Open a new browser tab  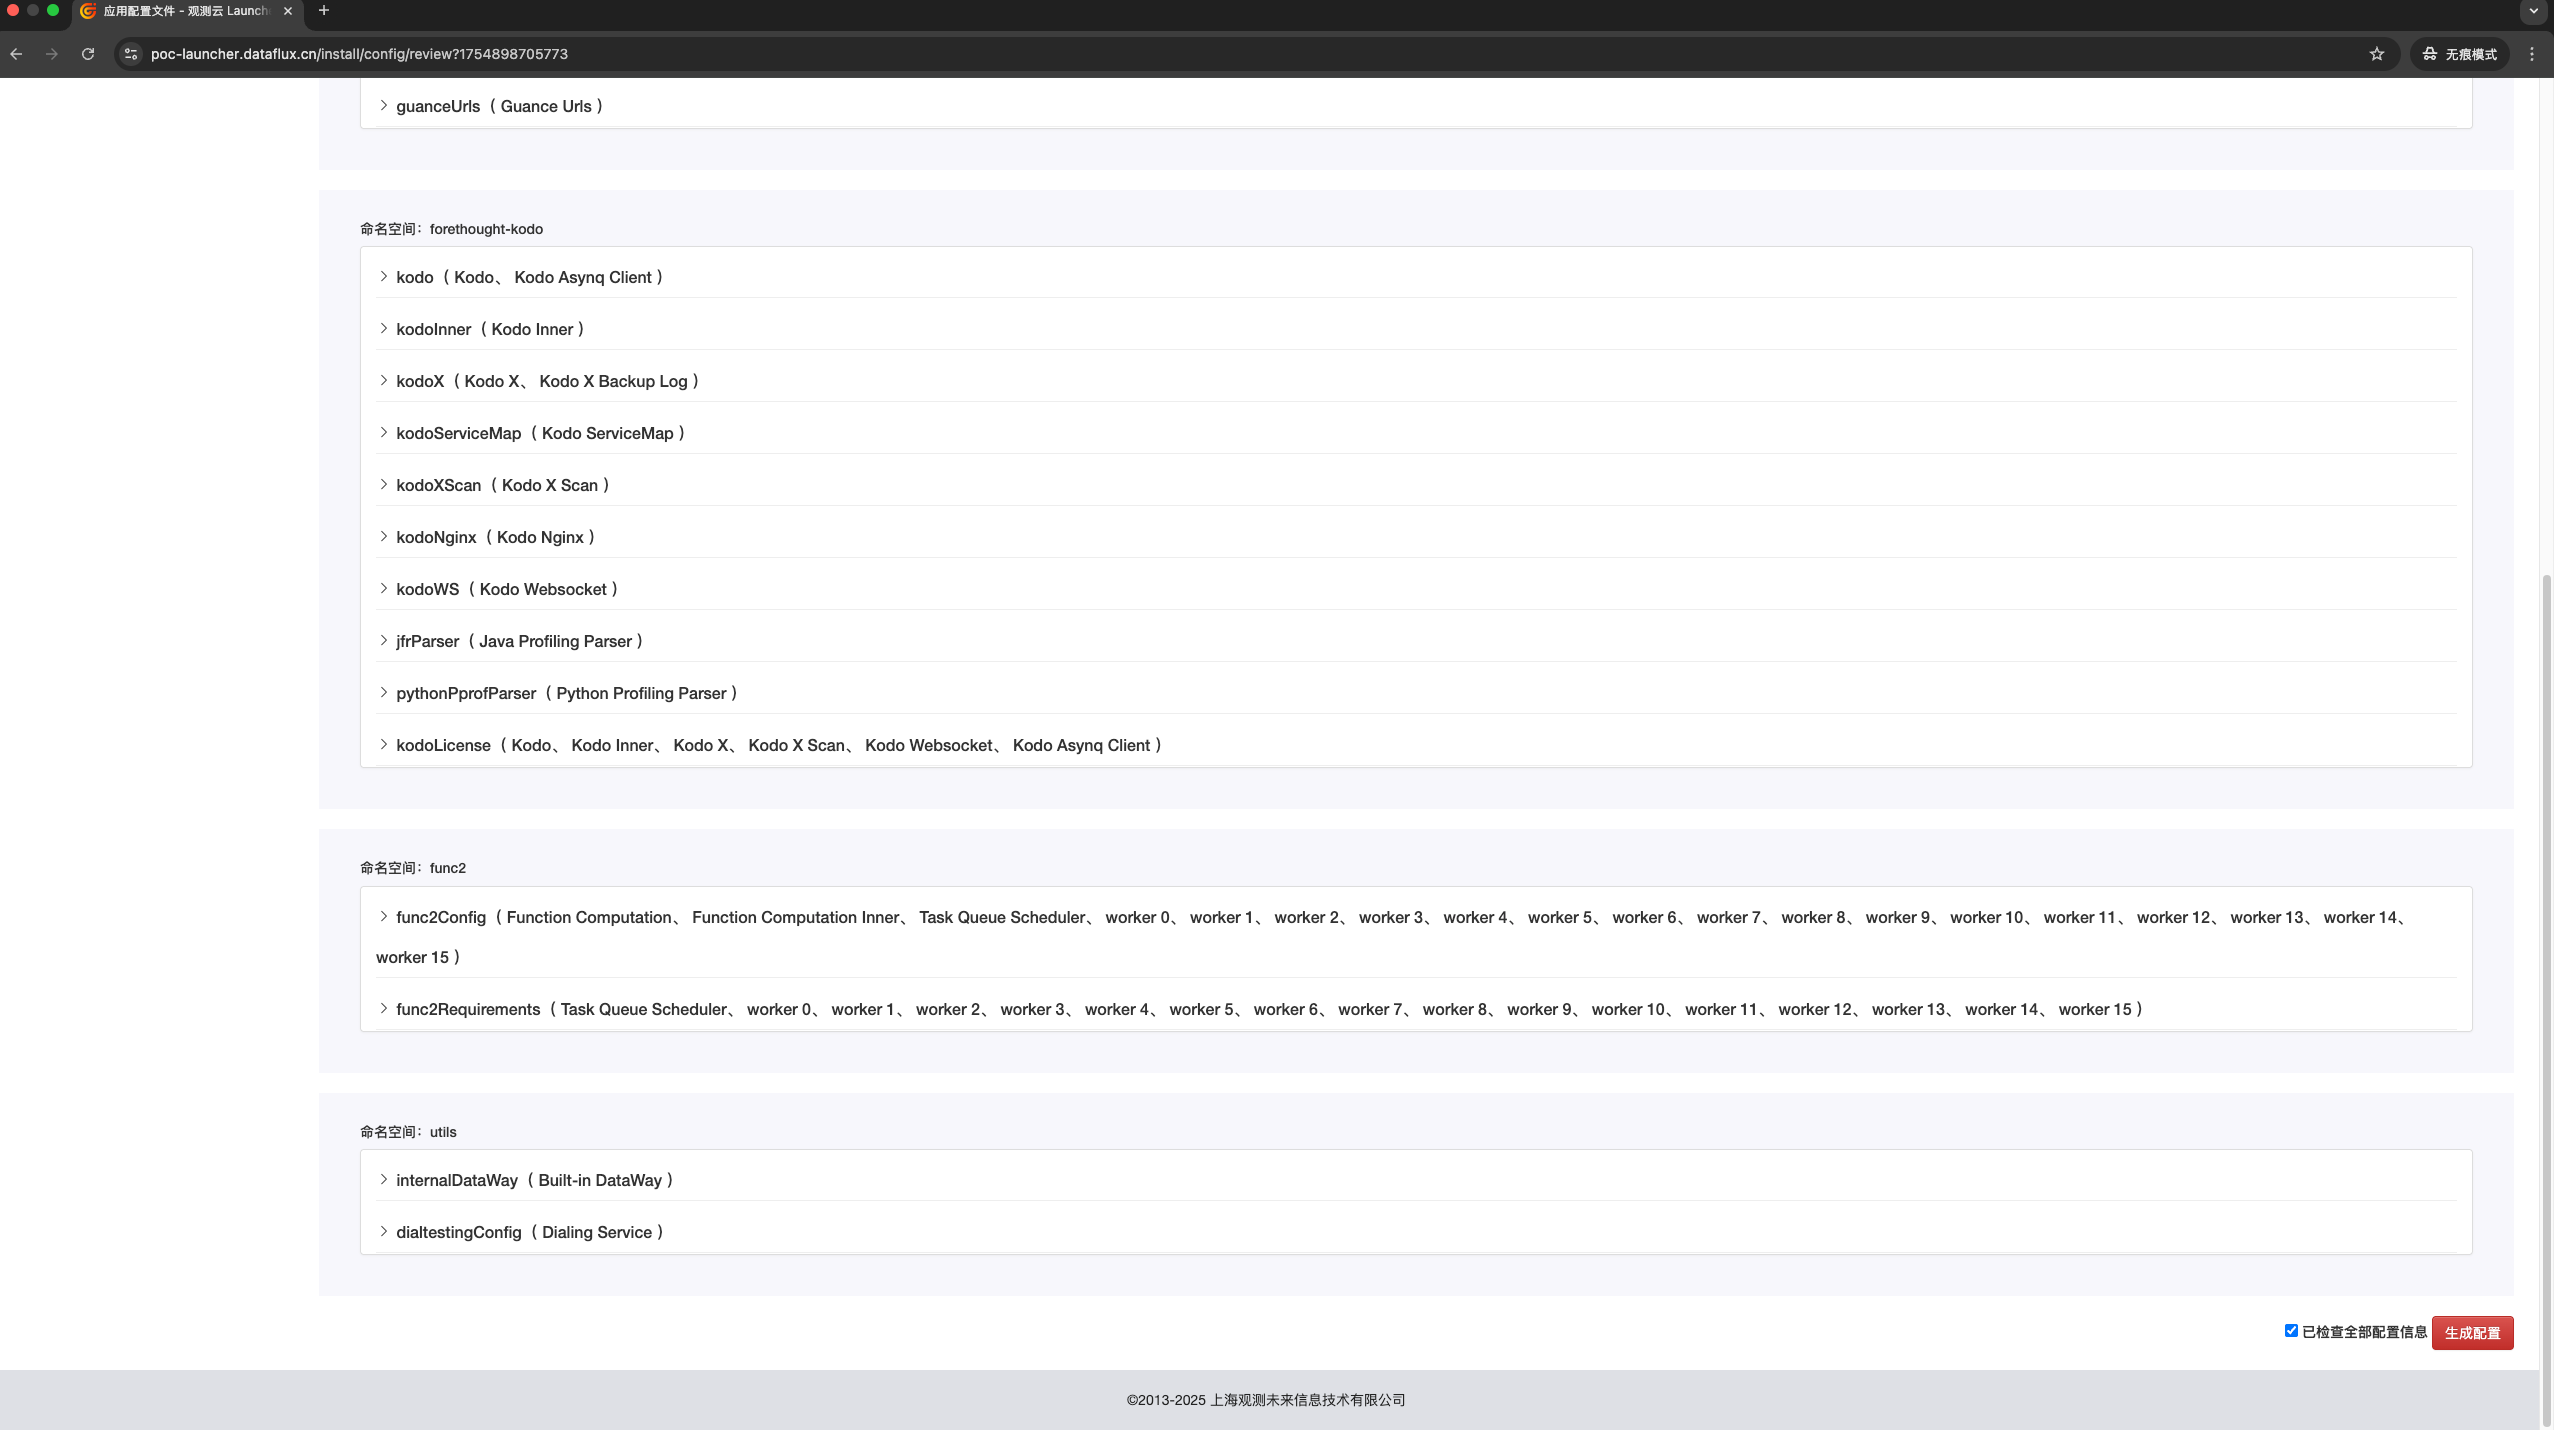click(x=324, y=11)
